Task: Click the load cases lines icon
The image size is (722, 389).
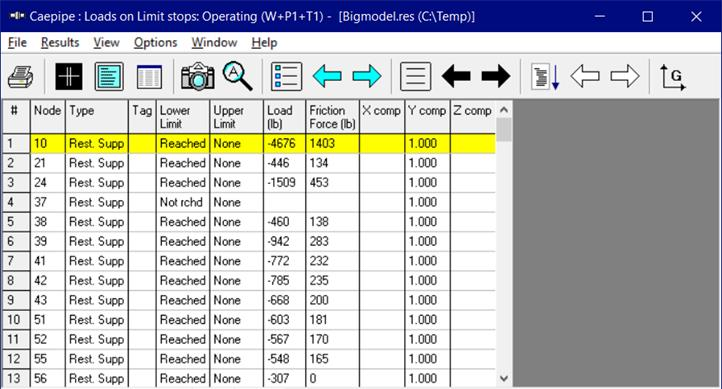Action: coord(415,76)
